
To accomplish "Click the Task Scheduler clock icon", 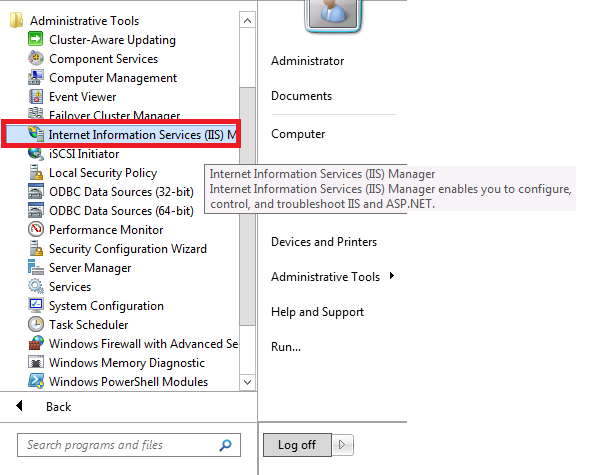I will (36, 324).
